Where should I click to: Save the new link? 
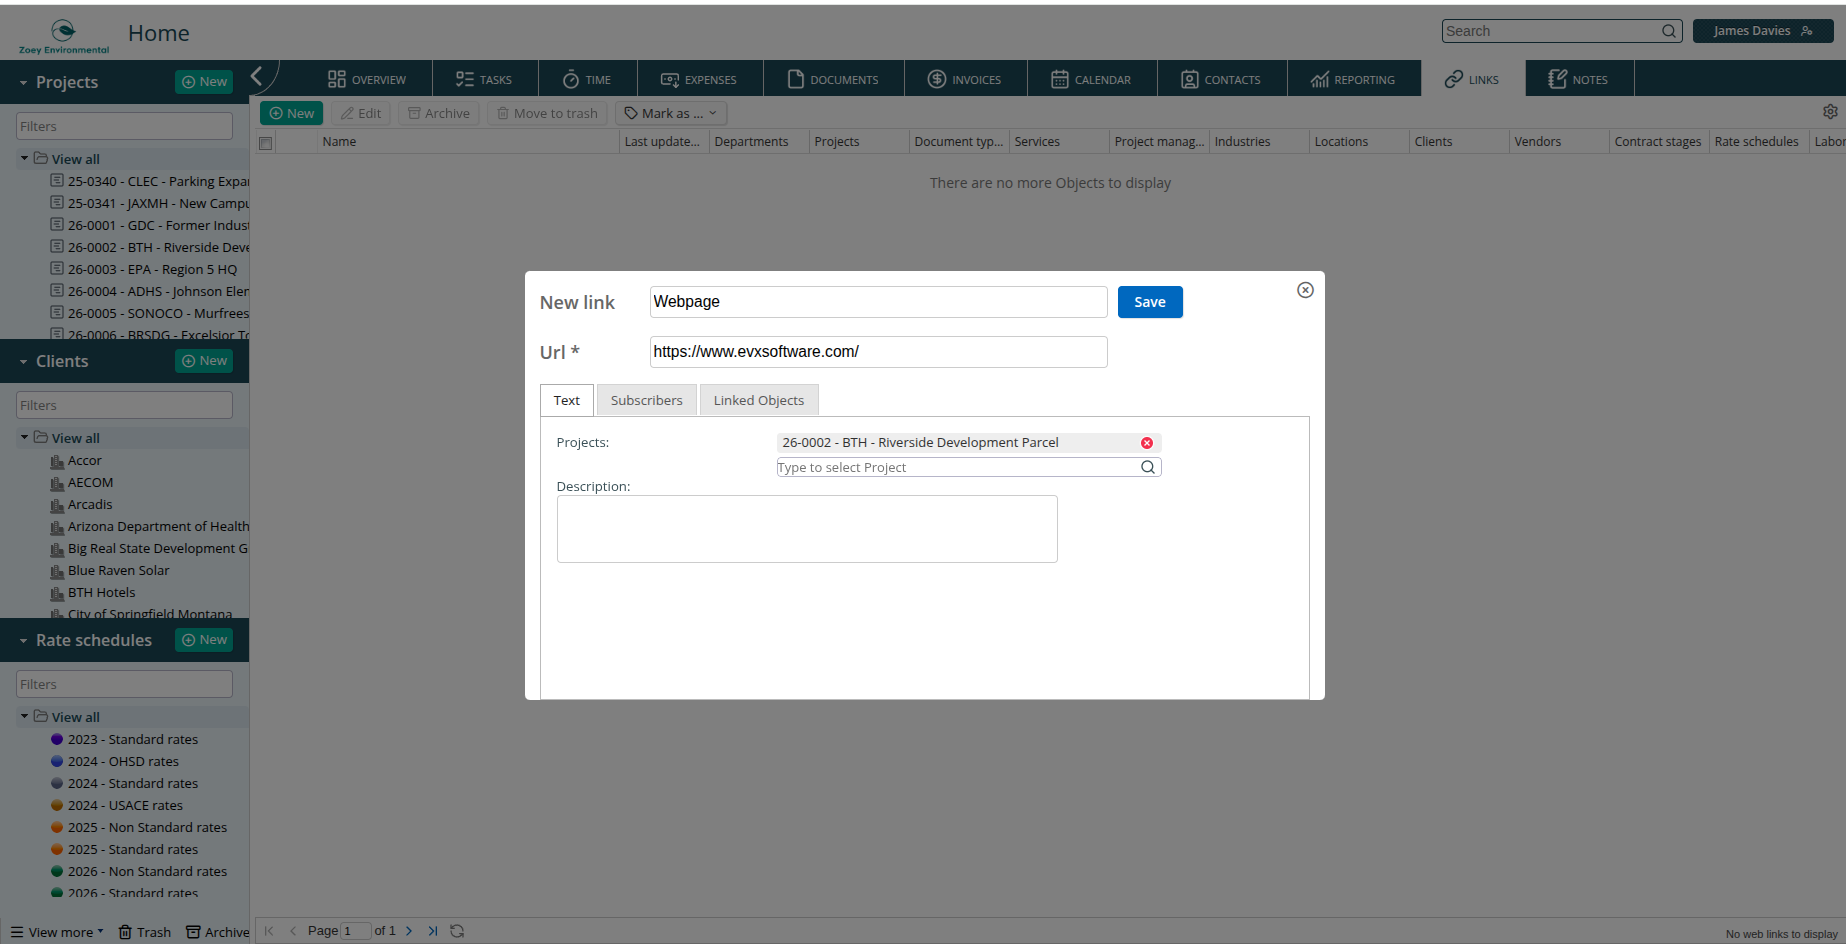point(1150,302)
